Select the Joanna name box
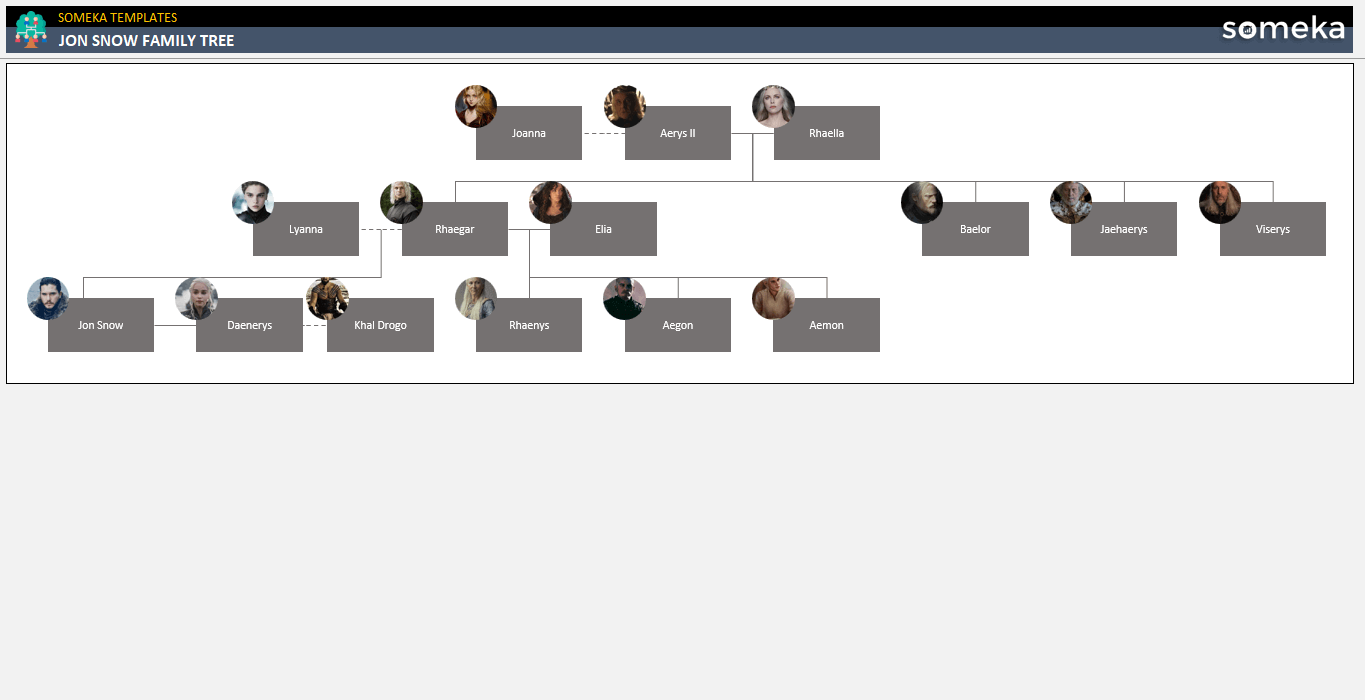The width and height of the screenshot is (1365, 700). [529, 133]
